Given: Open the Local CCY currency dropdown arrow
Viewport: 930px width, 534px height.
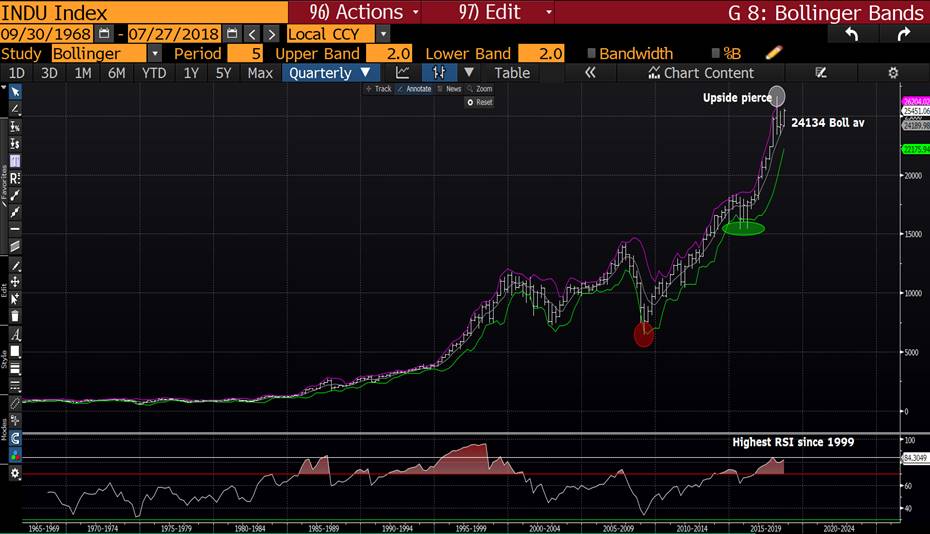Looking at the screenshot, I should (383, 34).
